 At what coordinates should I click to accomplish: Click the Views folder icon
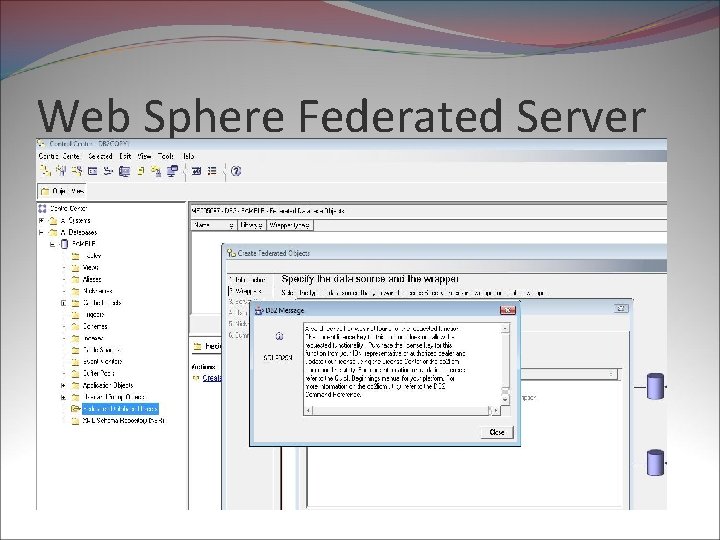point(75,268)
